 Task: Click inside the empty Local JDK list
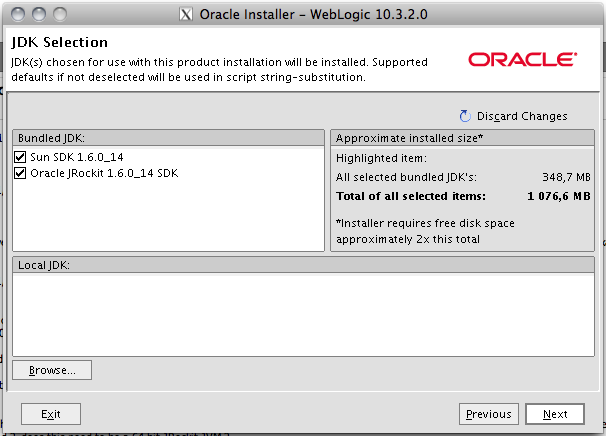point(303,314)
